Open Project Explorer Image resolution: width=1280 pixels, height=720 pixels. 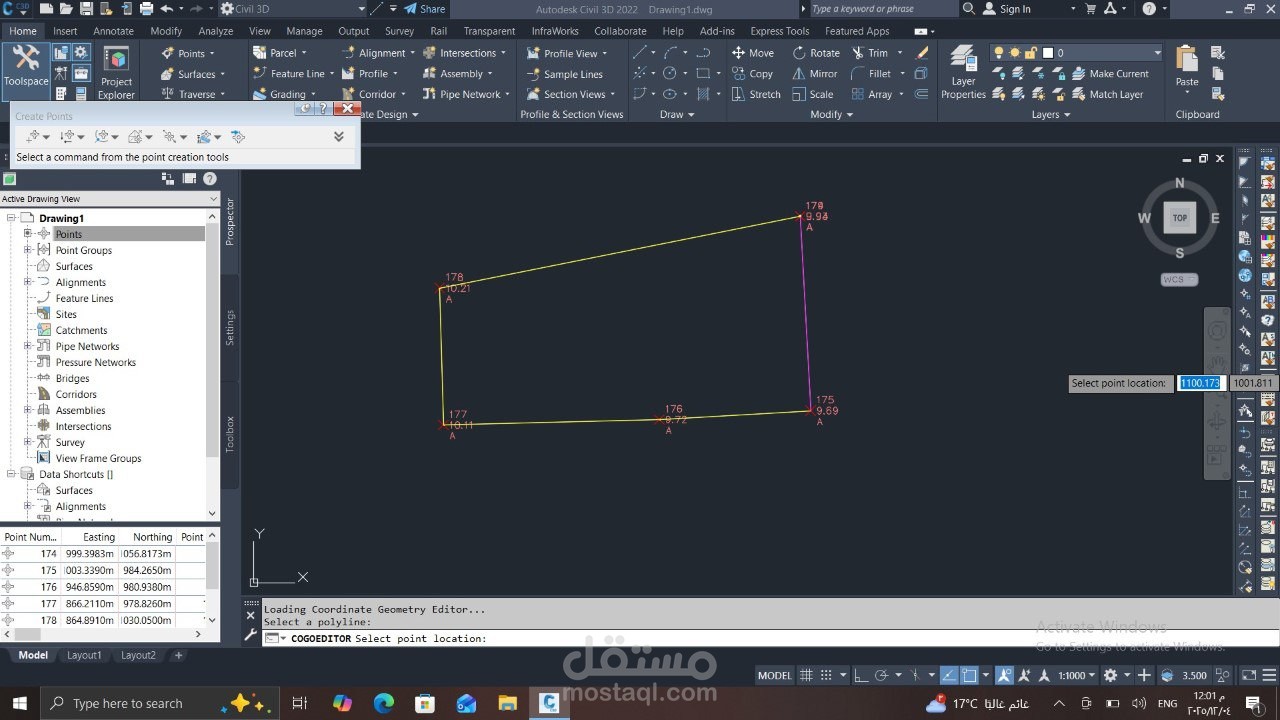(x=116, y=73)
